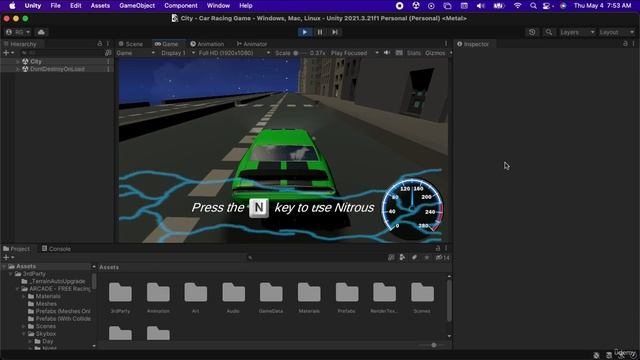The image size is (640, 360).
Task: Collapse the 3rdParty folder in tree
Action: [11, 274]
